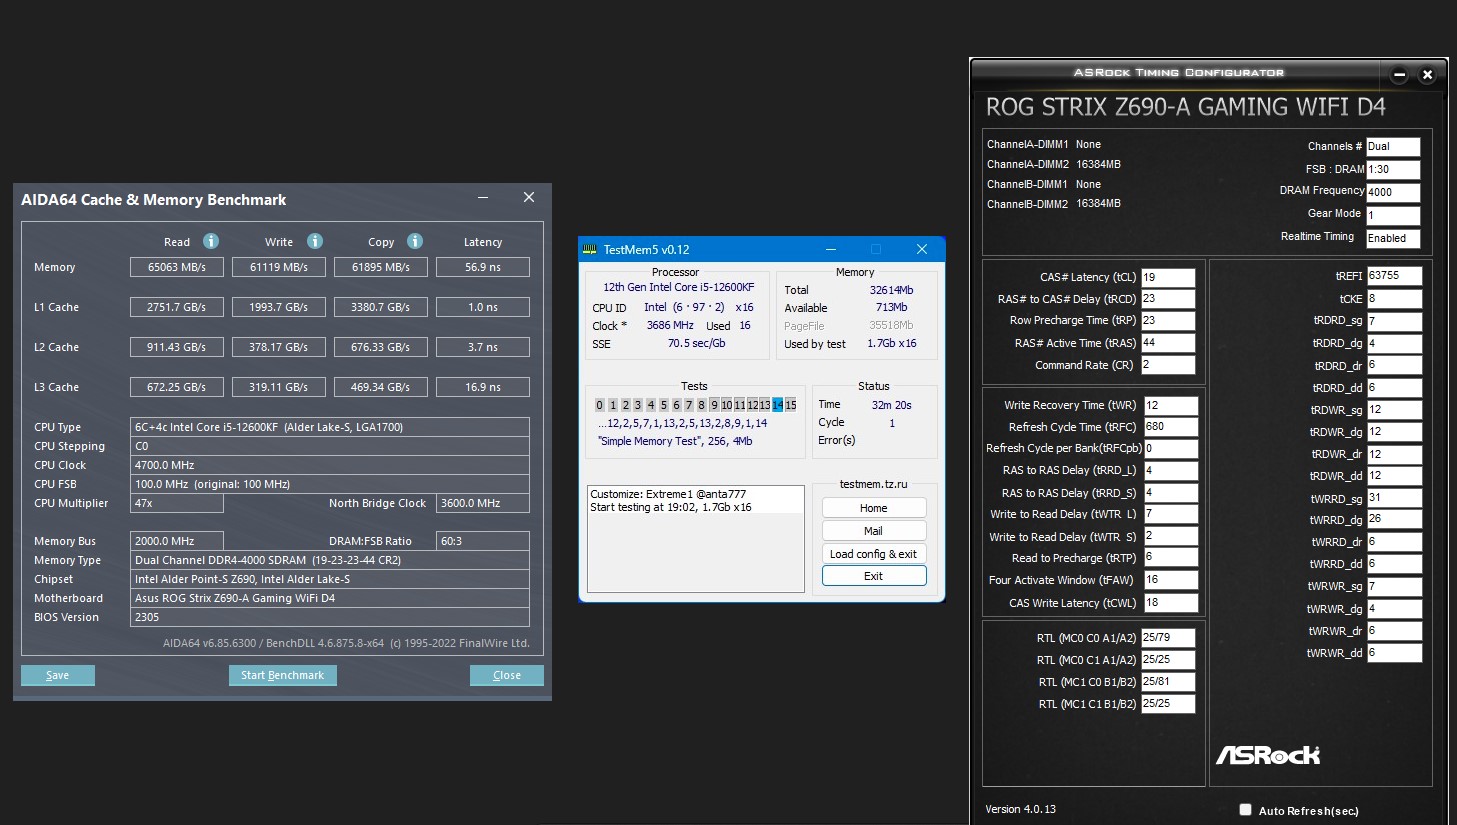Select the tWRRD_sg field showing 31
The width and height of the screenshot is (1457, 825).
point(1395,498)
